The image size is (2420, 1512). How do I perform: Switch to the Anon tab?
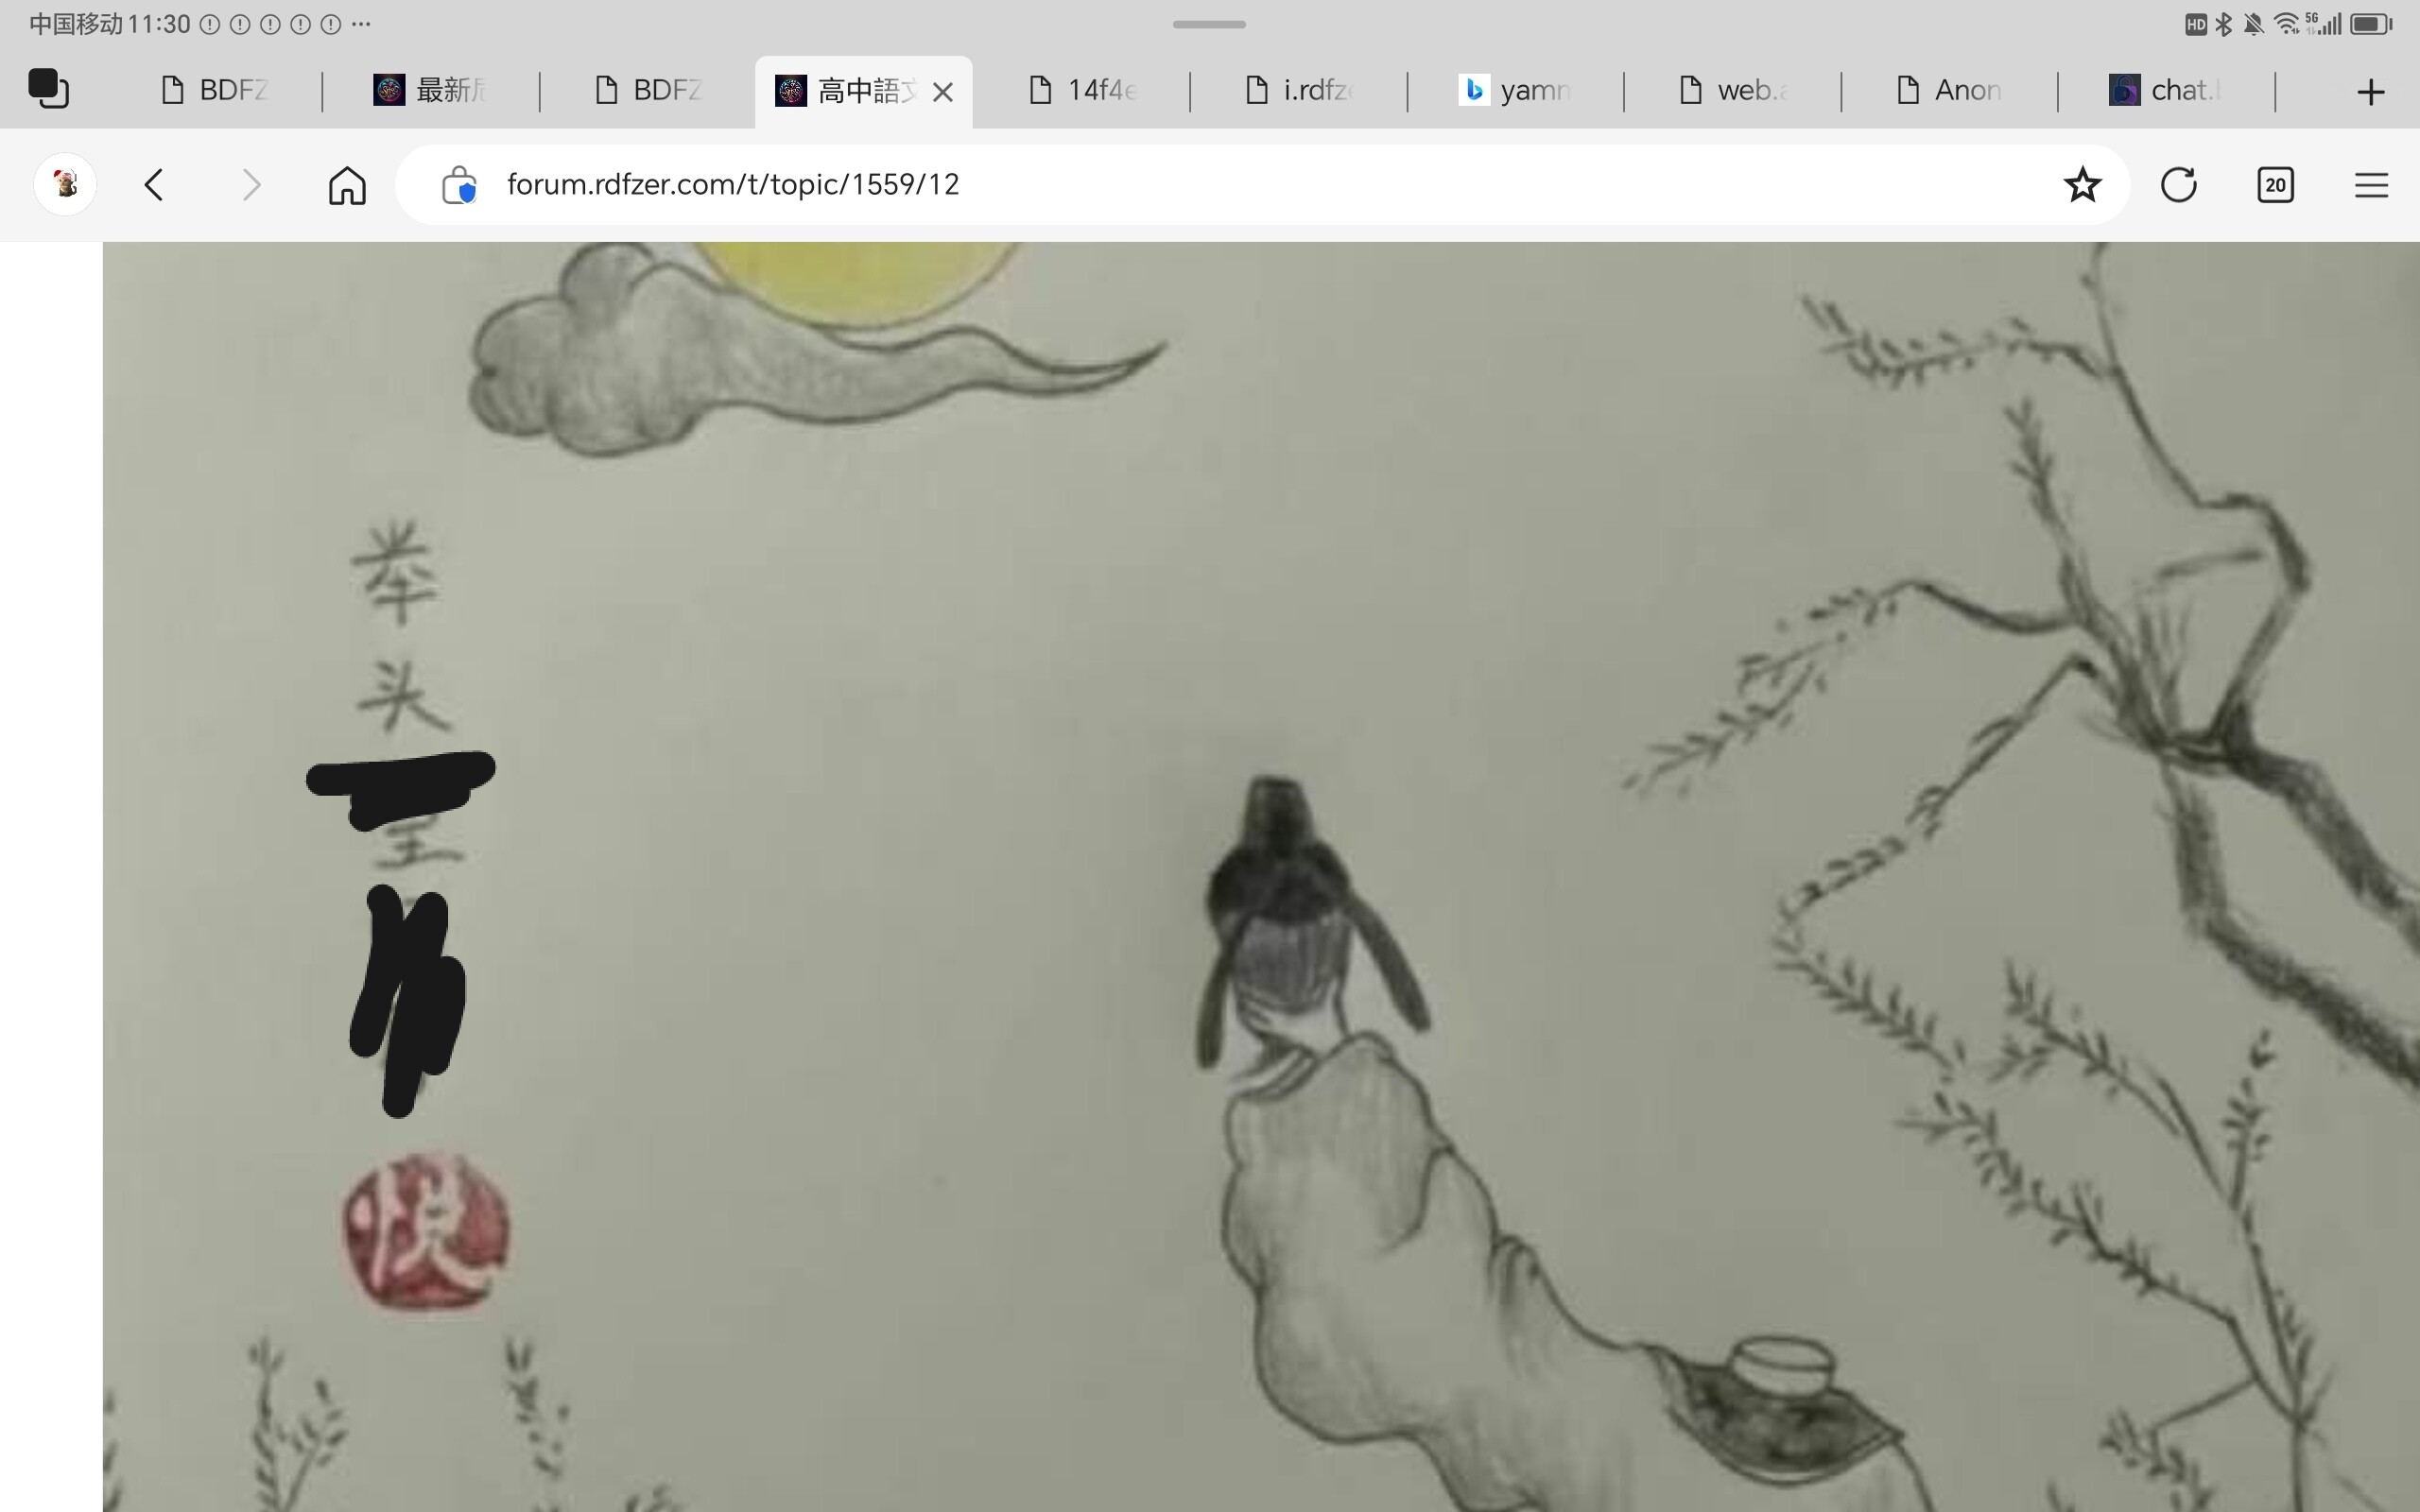click(1949, 90)
